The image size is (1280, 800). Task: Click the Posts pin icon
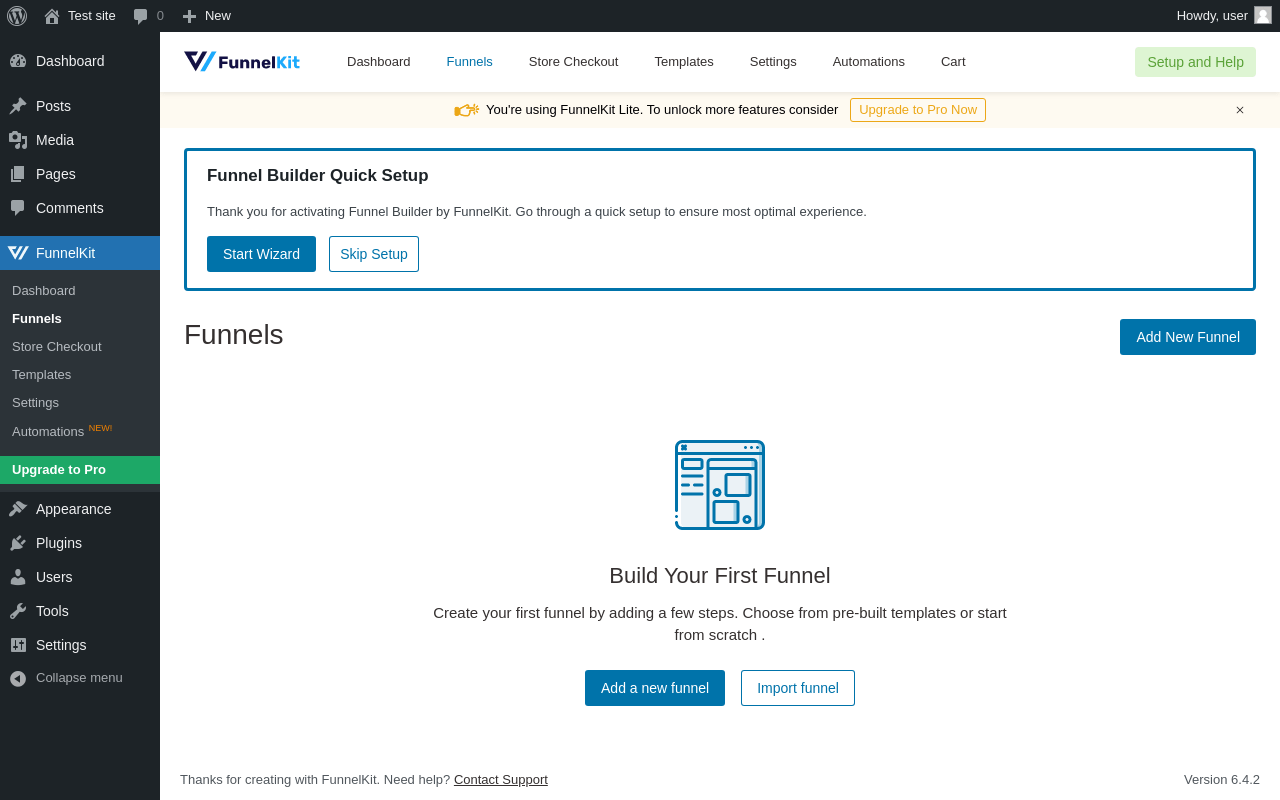18,106
